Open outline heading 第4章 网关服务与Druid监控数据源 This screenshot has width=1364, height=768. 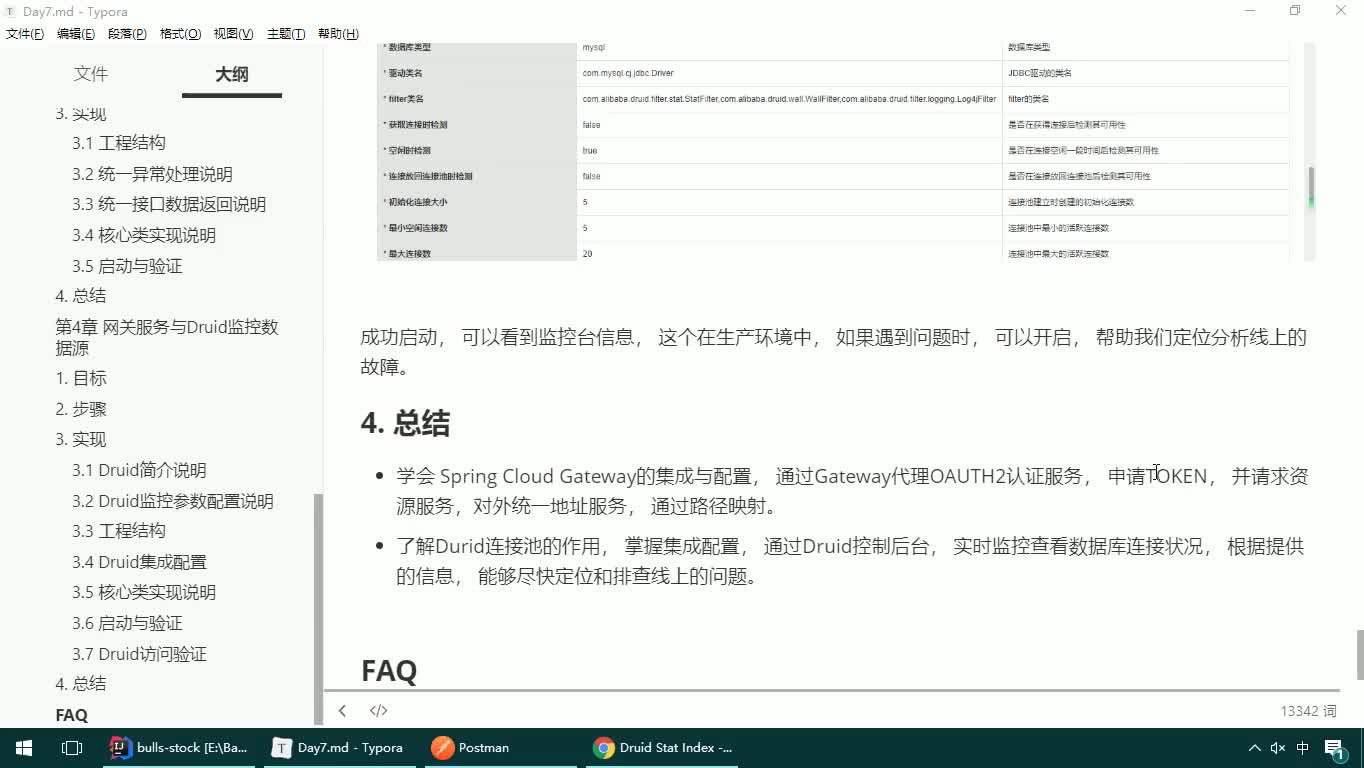pos(167,337)
